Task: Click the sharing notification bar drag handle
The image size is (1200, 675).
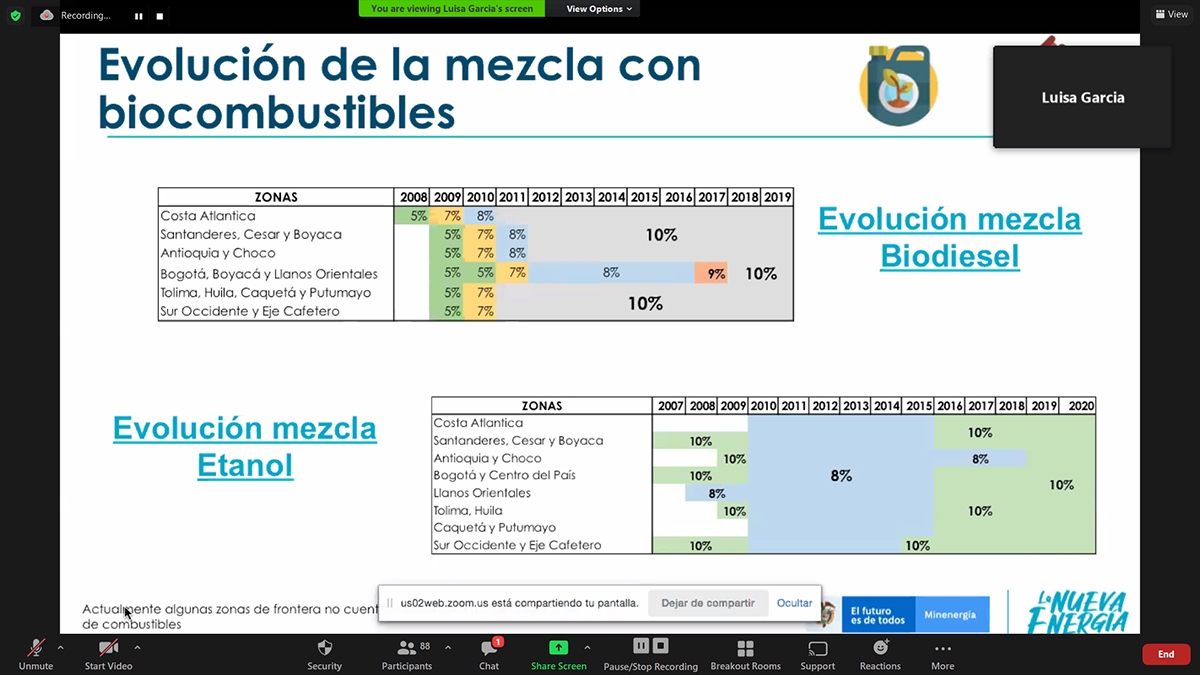Action: coord(389,604)
